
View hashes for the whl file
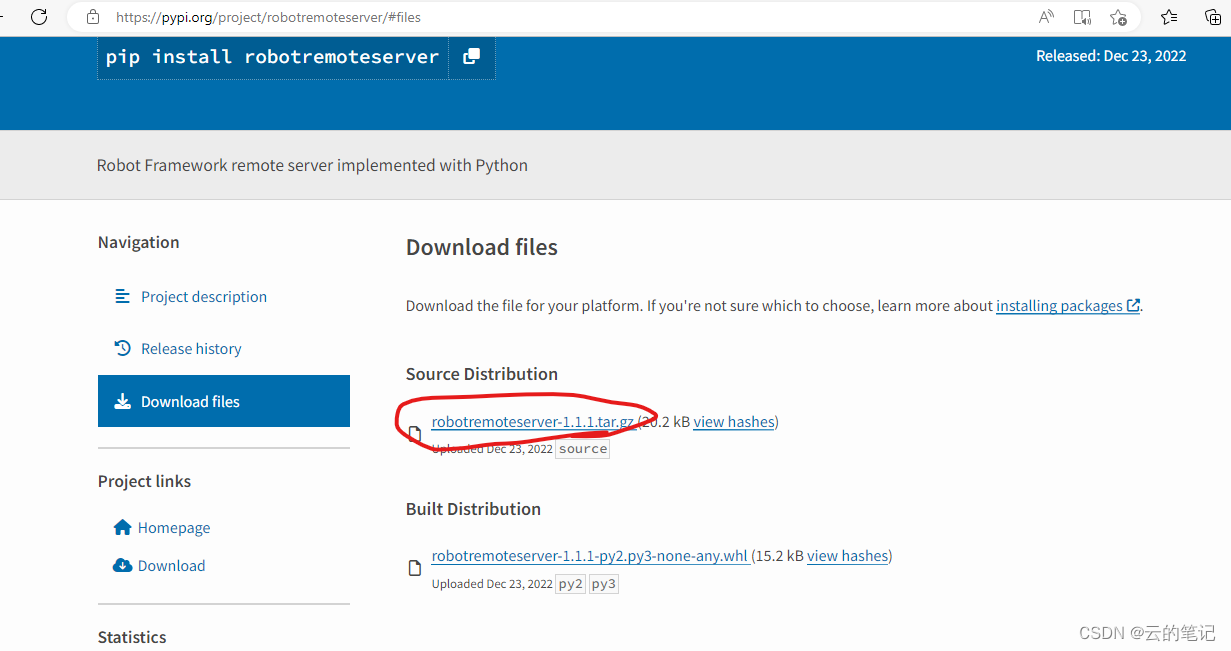coord(848,556)
